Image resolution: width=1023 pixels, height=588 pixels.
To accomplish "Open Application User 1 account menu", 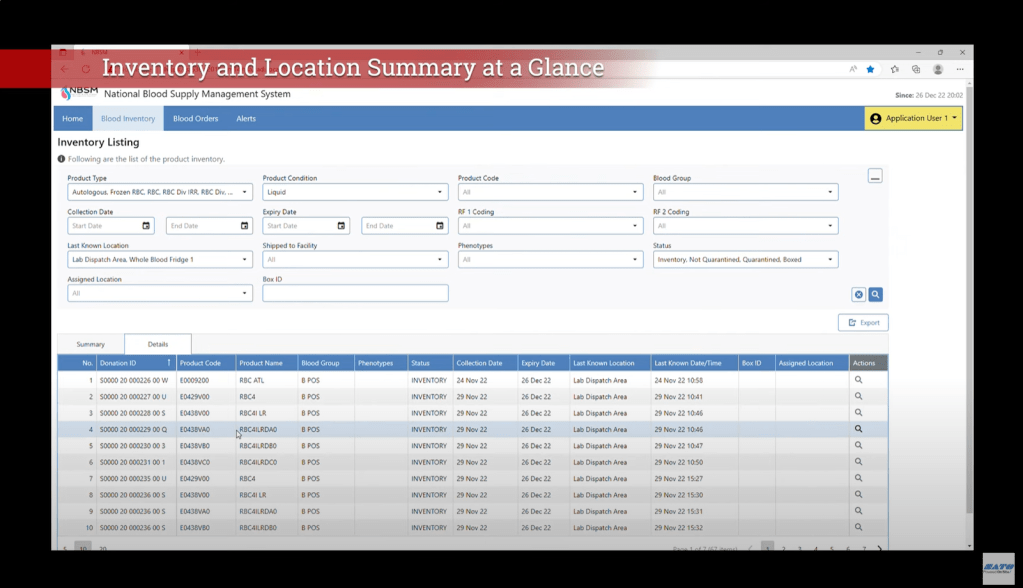I will pyautogui.click(x=913, y=118).
